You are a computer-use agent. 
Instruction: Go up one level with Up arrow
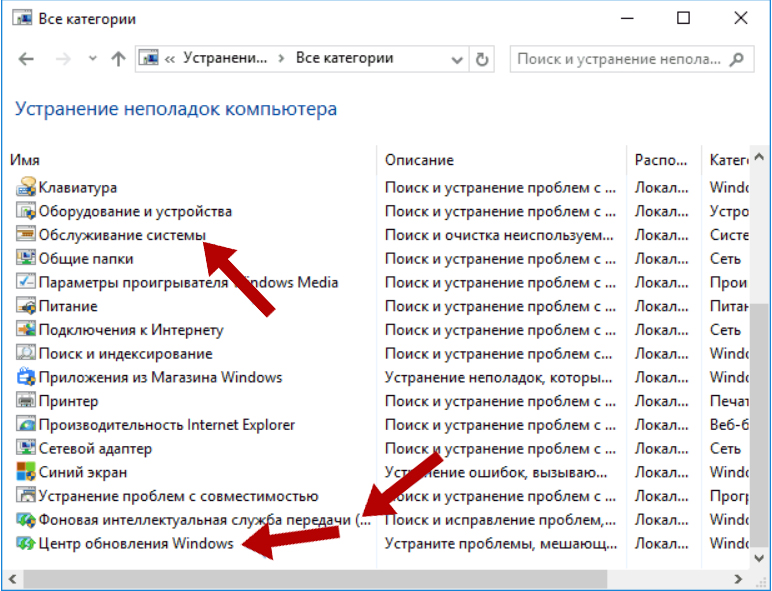pyautogui.click(x=118, y=59)
